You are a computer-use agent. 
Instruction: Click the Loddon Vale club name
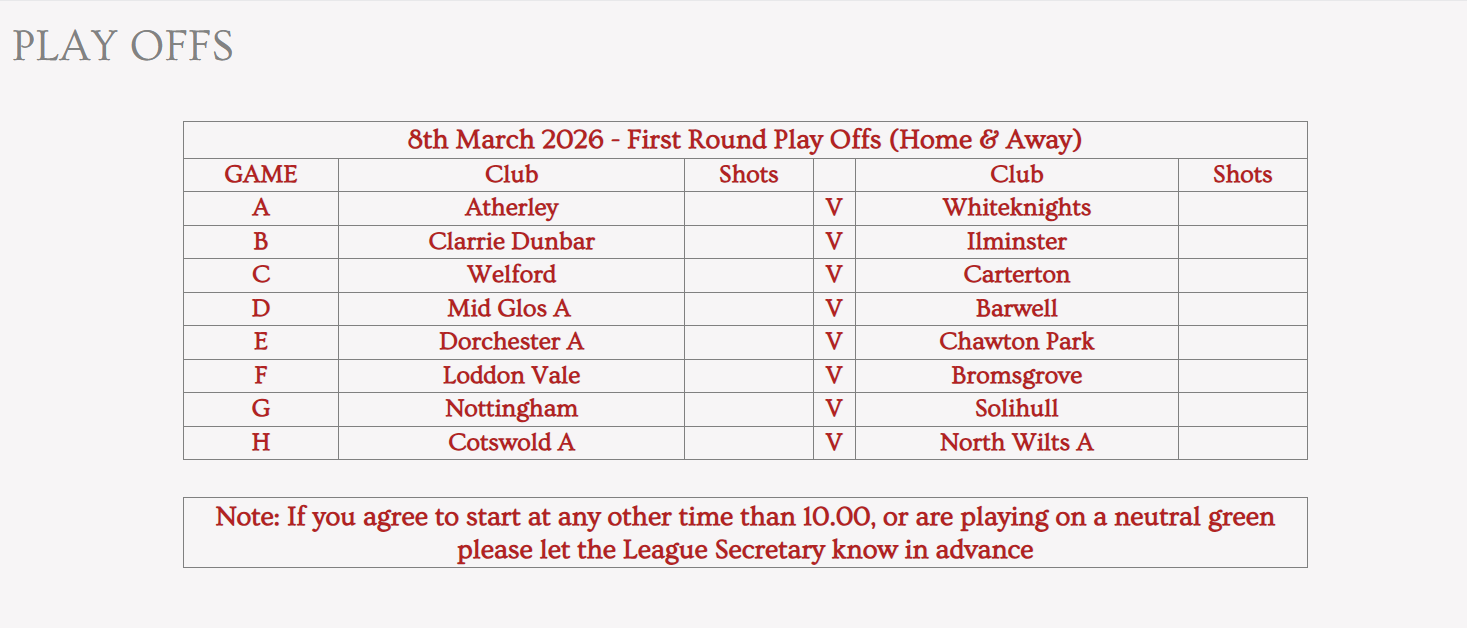point(512,376)
